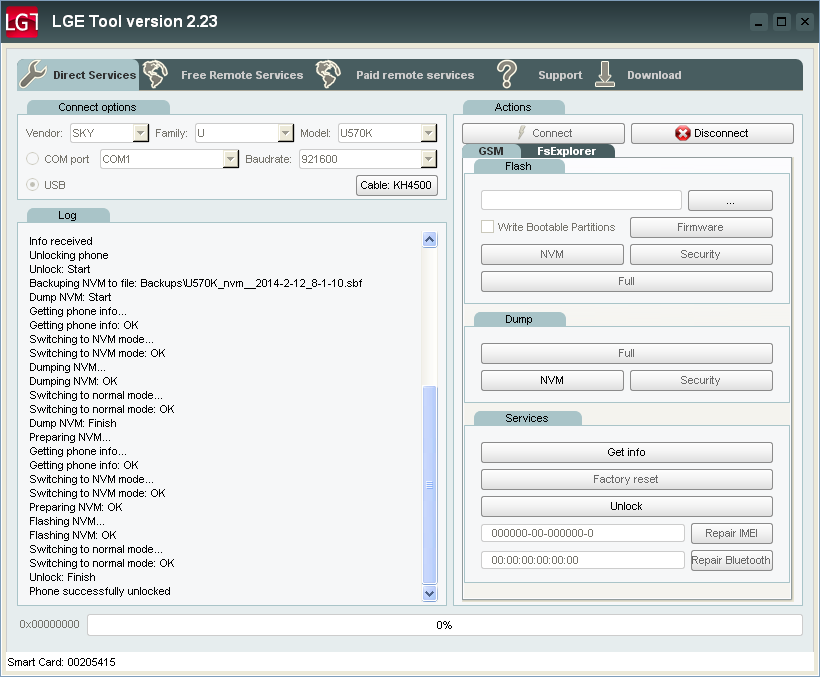820x677 pixels.
Task: Click the Connect button
Action: pos(543,133)
